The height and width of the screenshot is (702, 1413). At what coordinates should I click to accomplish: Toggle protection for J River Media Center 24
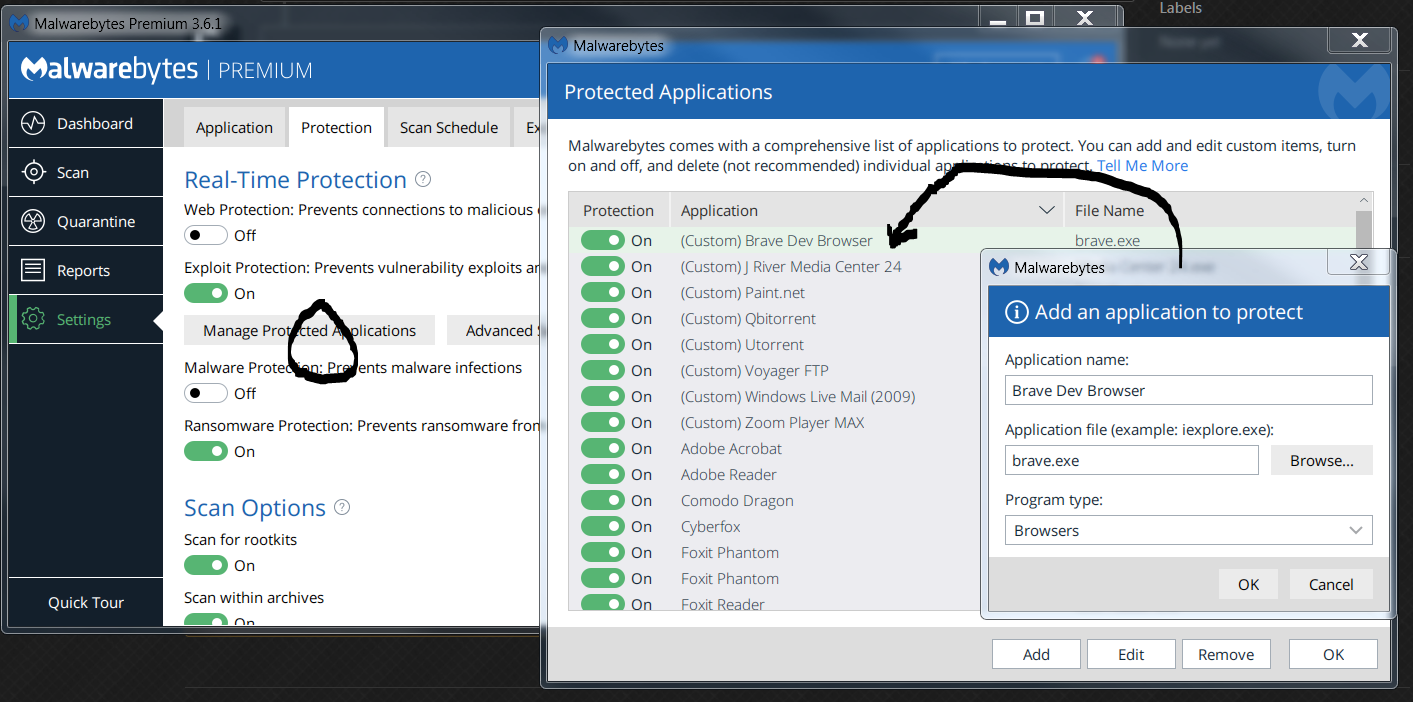pos(602,266)
